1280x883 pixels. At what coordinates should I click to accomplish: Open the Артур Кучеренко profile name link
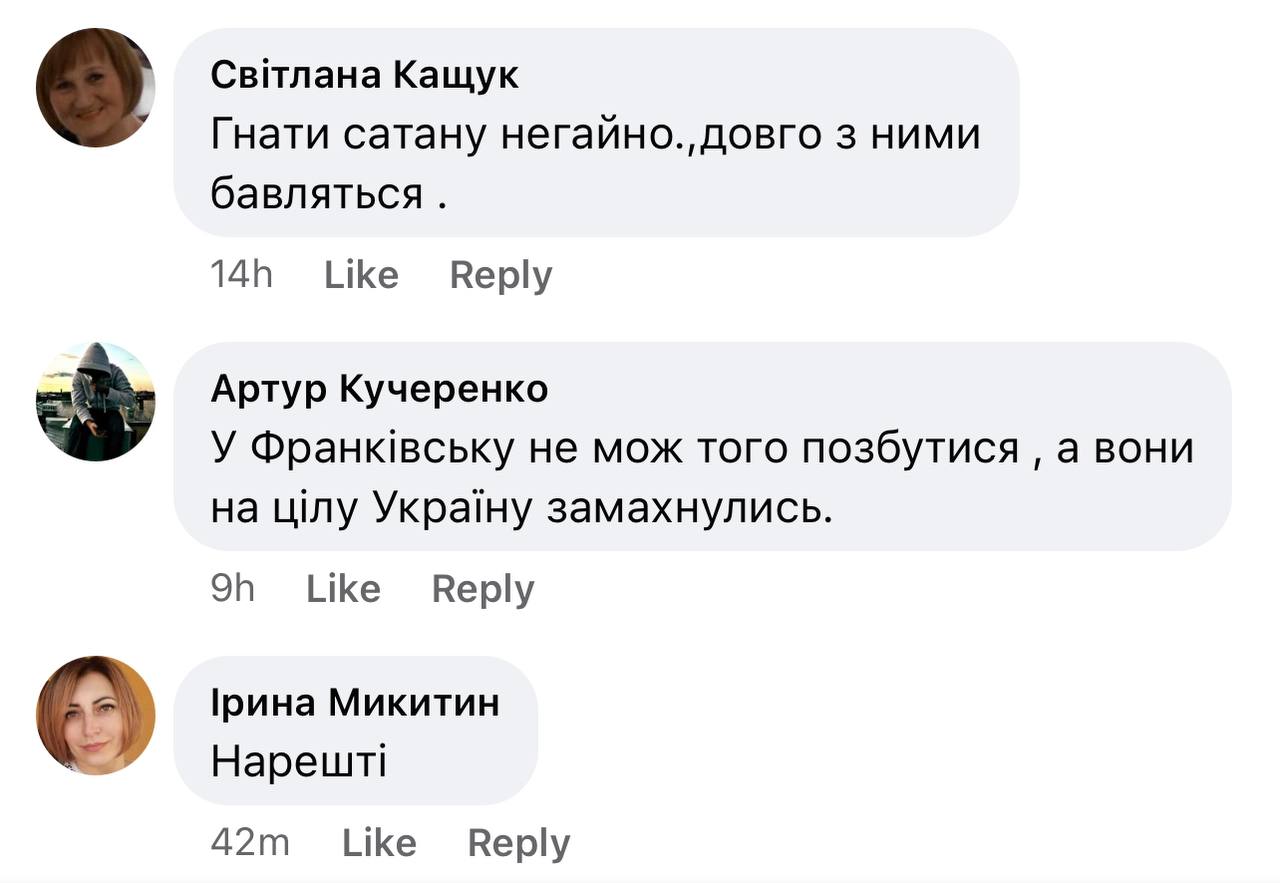pyautogui.click(x=379, y=389)
